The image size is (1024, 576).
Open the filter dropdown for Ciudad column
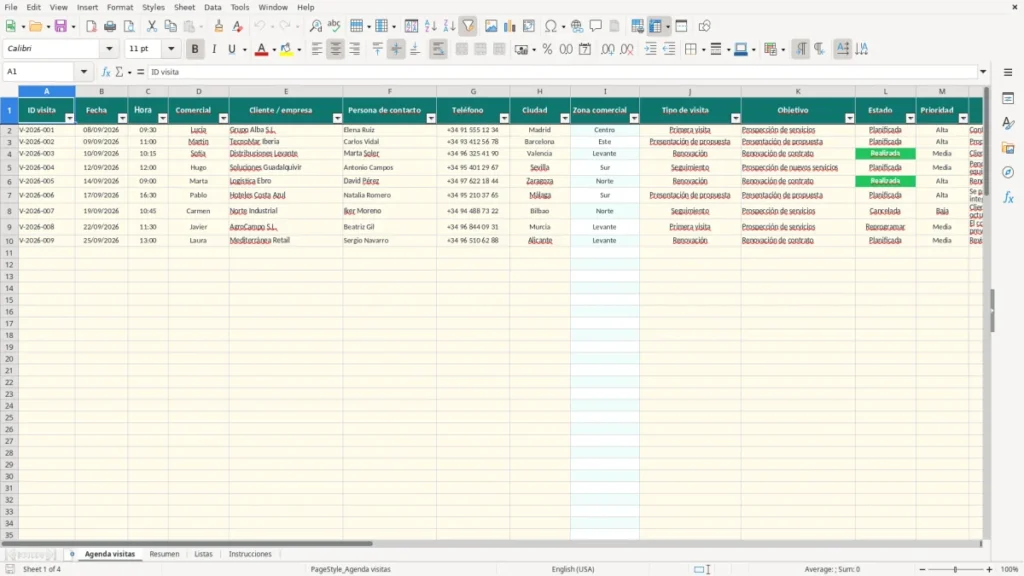[x=565, y=118]
